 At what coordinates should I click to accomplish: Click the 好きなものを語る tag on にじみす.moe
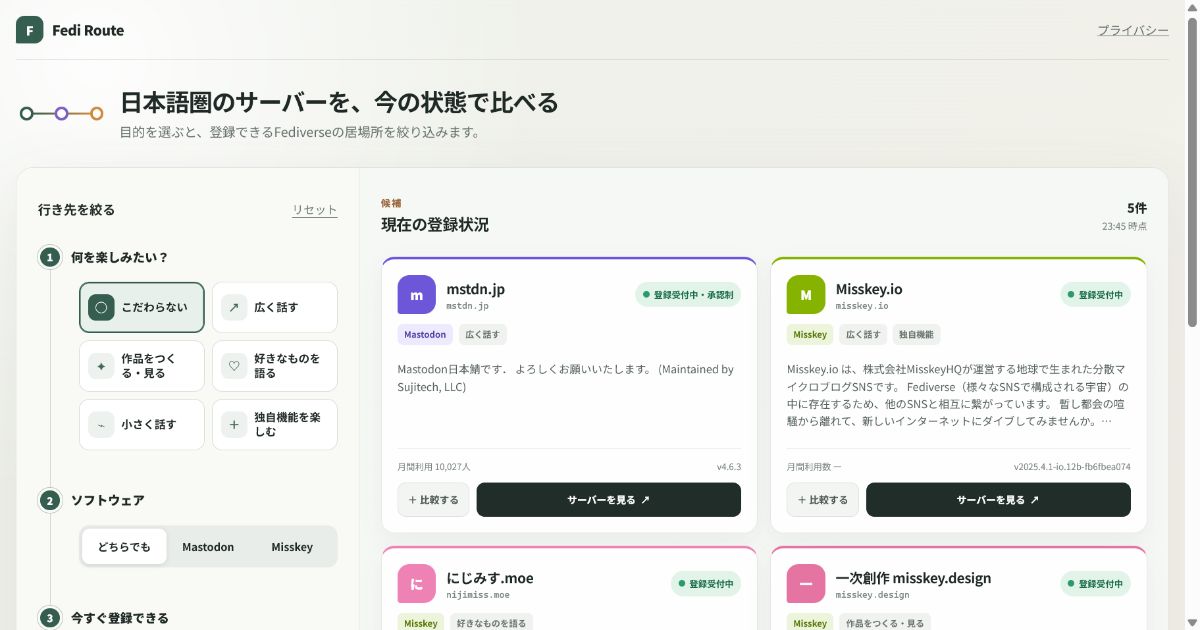click(x=491, y=623)
